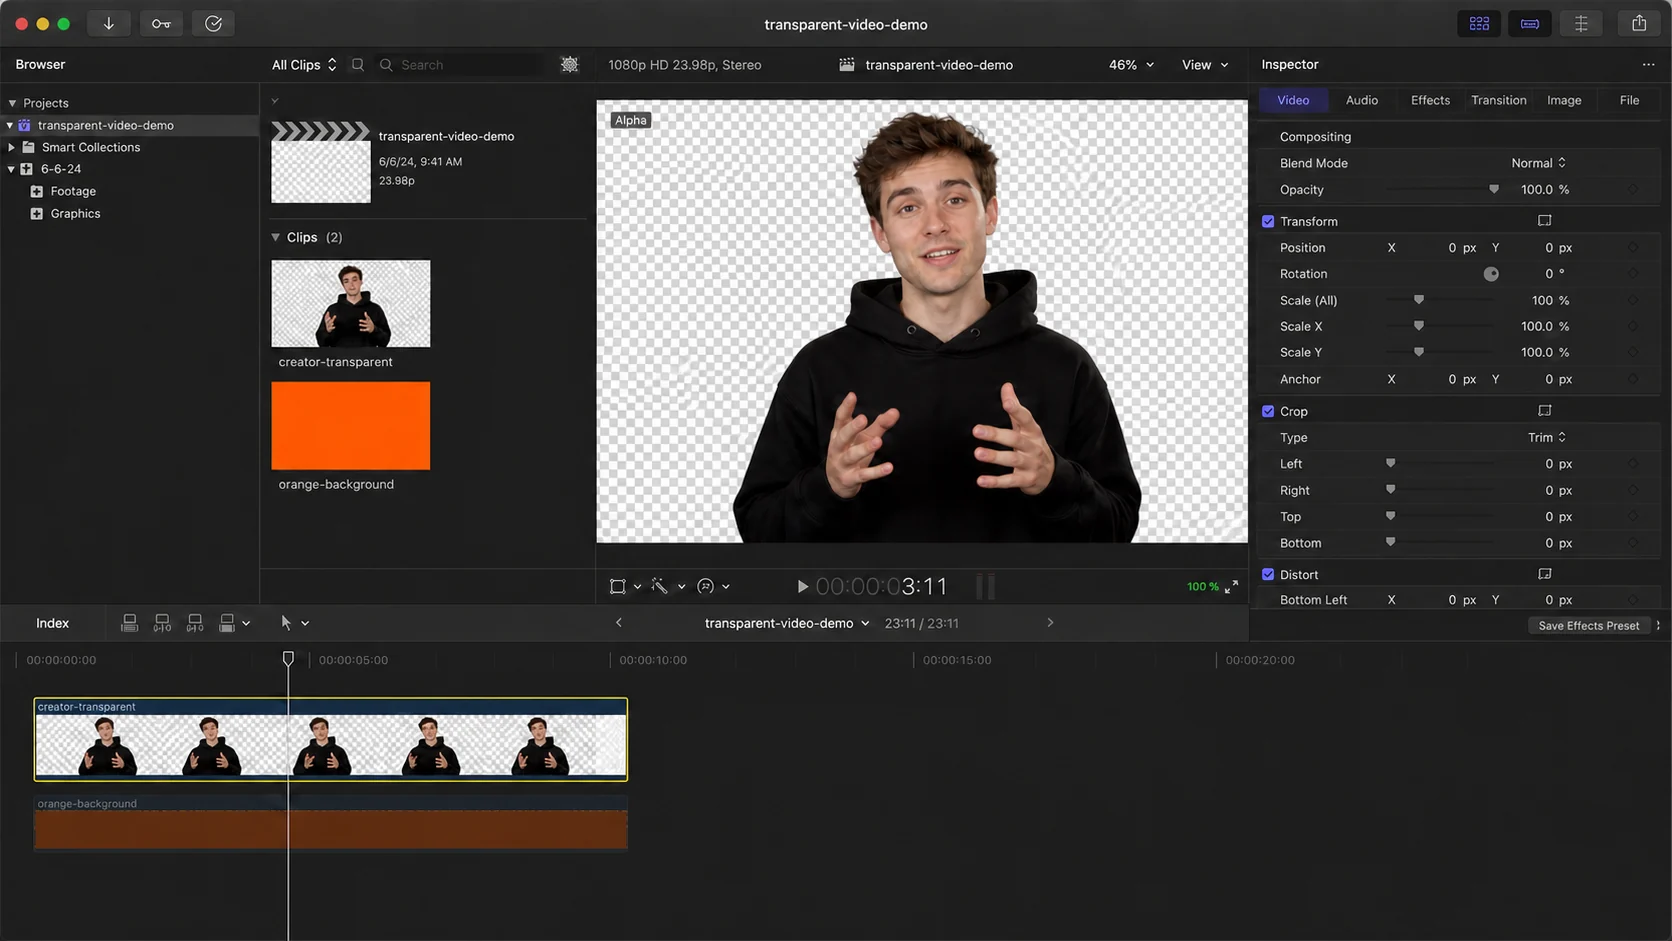1672x941 pixels.
Task: Switch to the Audio inspector tab
Action: pyautogui.click(x=1361, y=100)
